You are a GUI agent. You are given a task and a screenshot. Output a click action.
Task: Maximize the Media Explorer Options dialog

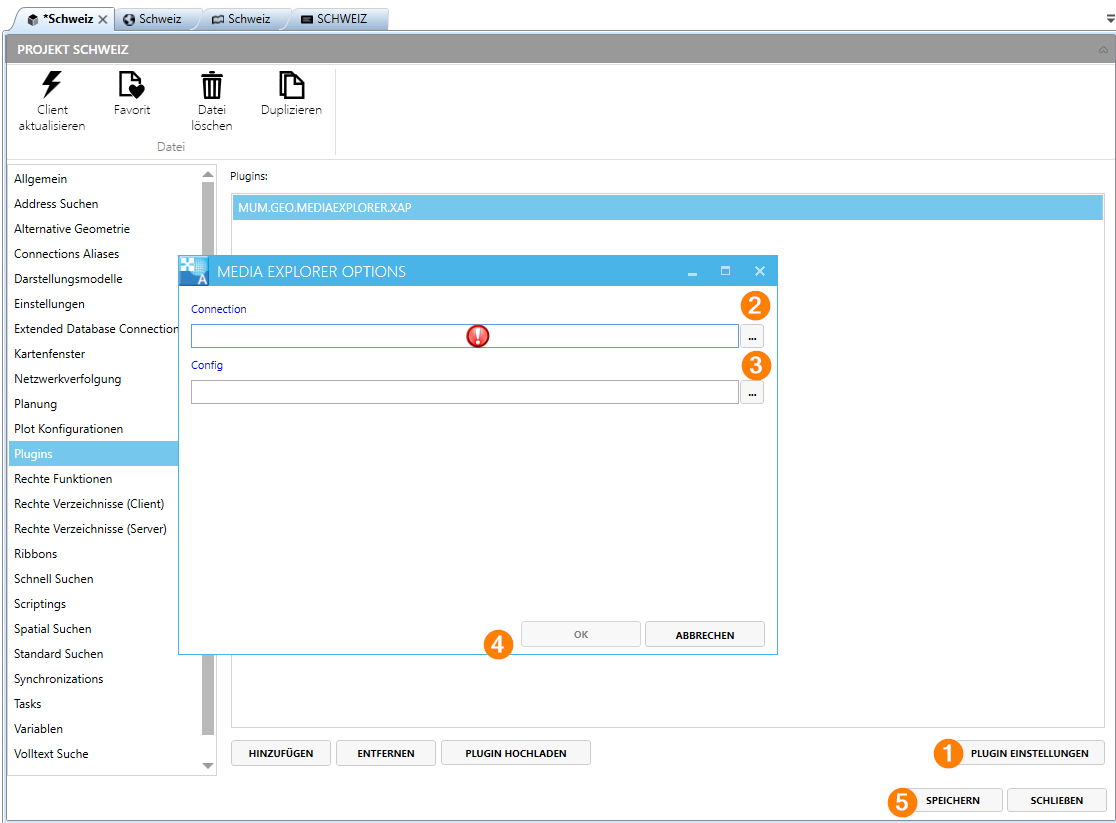point(725,271)
